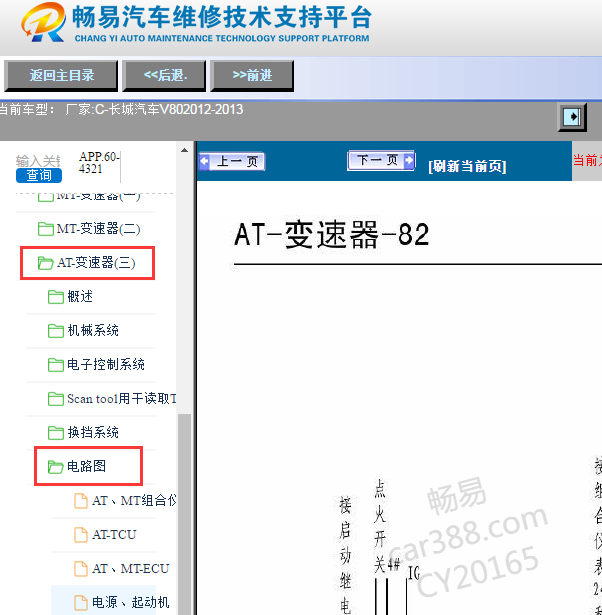Click document icon beside 电源、起动机

pos(81,603)
